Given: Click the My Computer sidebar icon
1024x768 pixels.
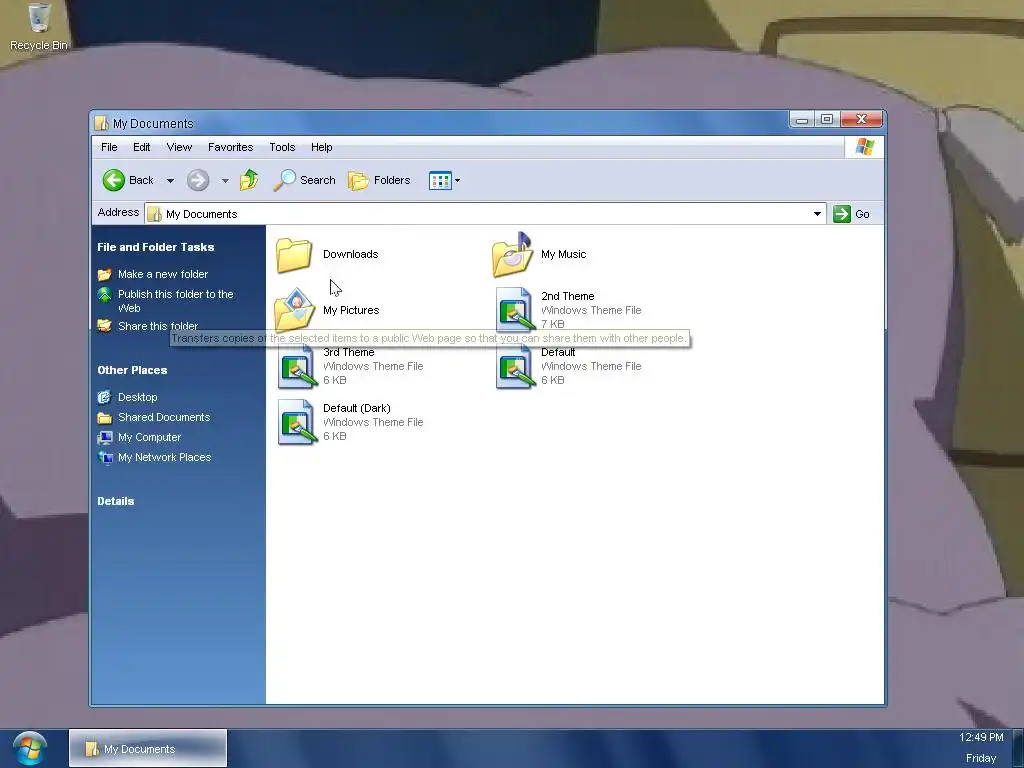Looking at the screenshot, I should coord(104,438).
